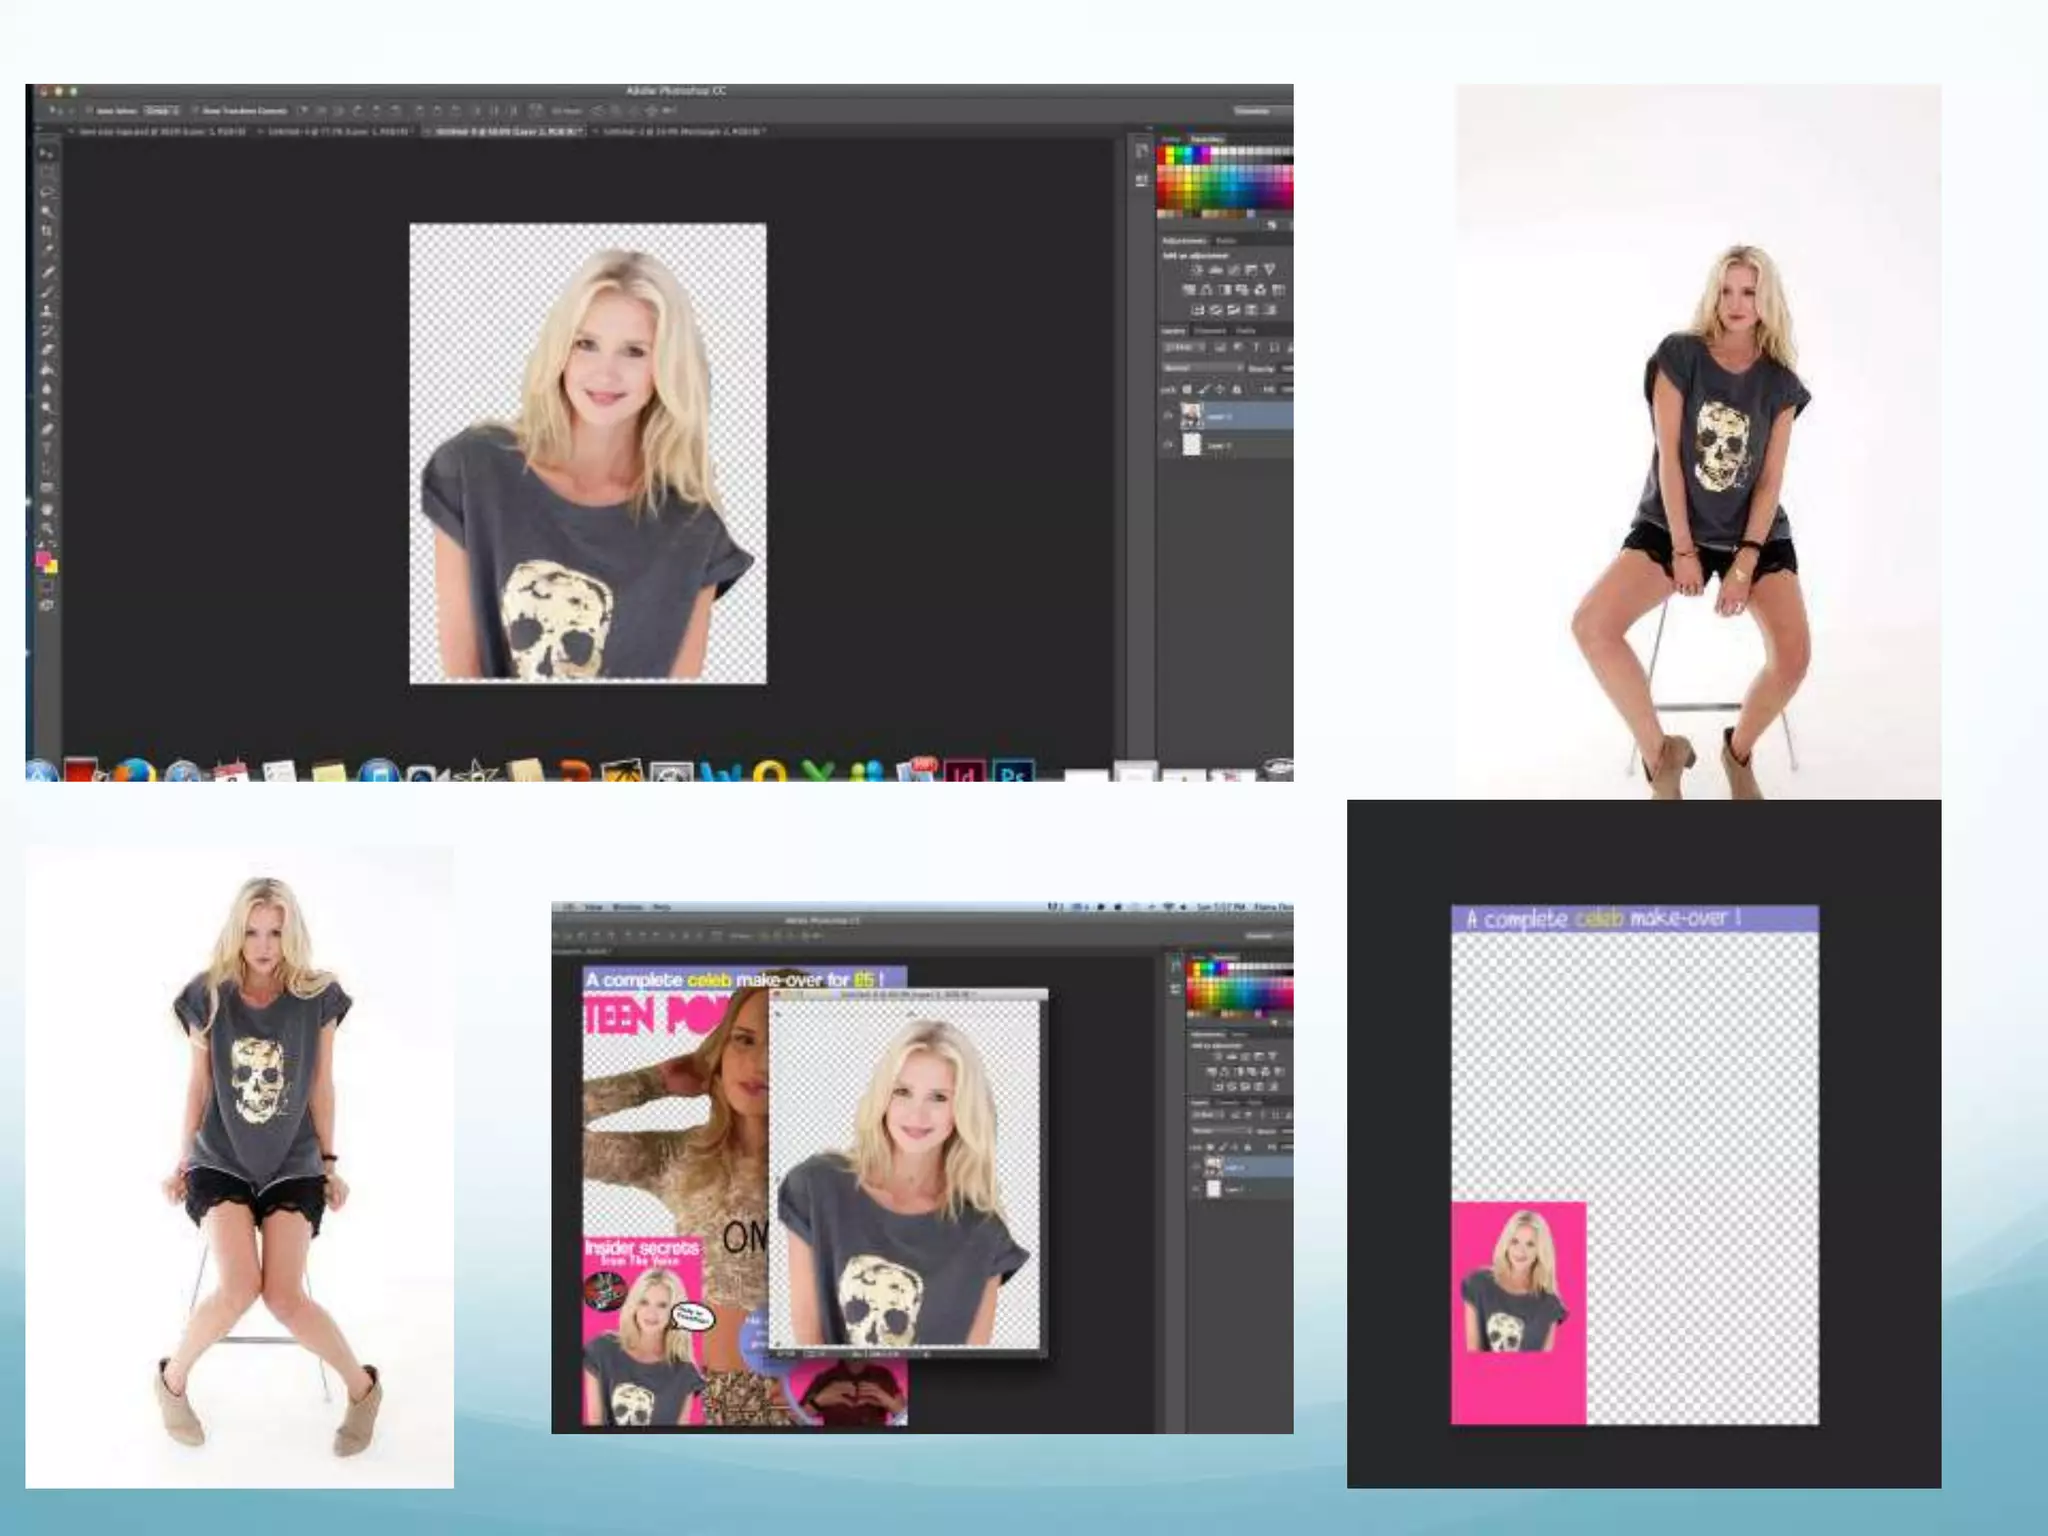
Task: Select the Clone Stamp tool in top window
Action: [x=46, y=311]
